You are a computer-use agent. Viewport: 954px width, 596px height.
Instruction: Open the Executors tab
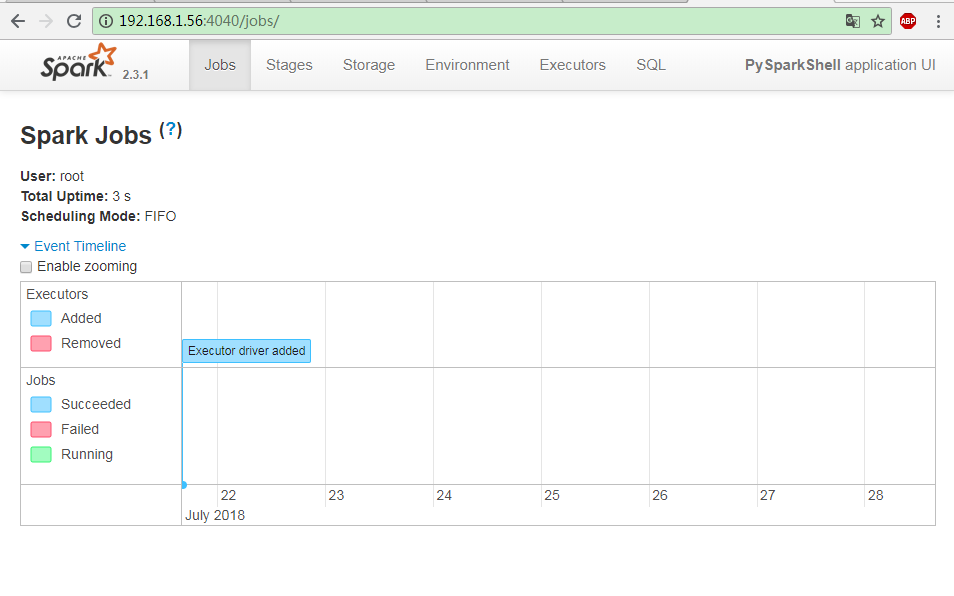[x=572, y=65]
